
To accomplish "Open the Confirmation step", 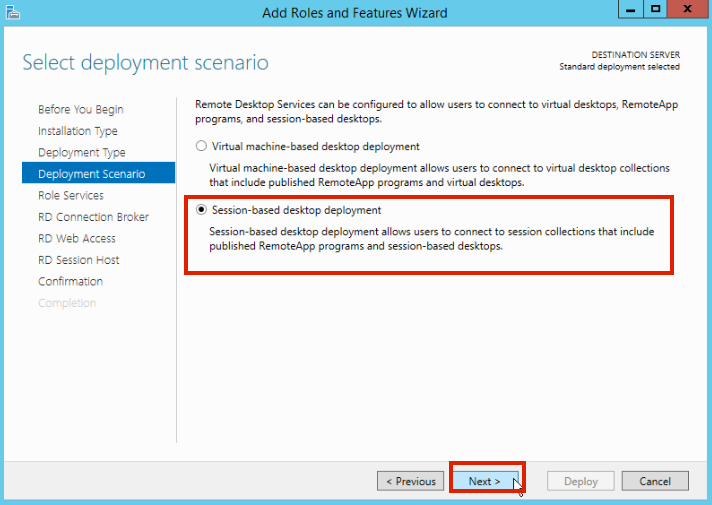I will pyautogui.click(x=71, y=282).
